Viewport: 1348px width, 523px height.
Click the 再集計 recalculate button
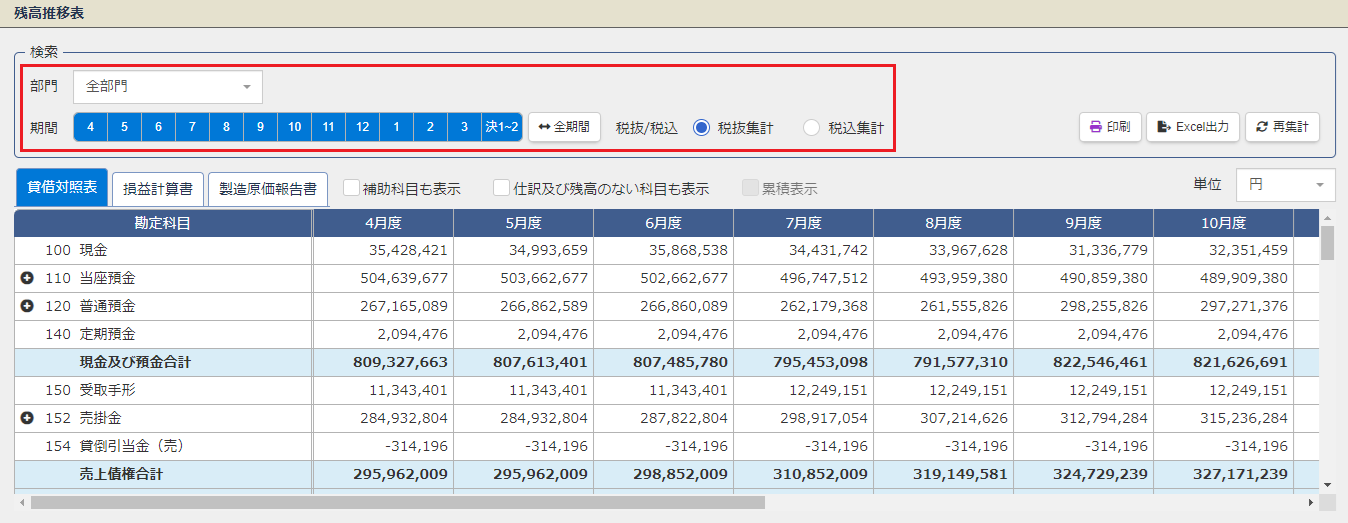1282,127
